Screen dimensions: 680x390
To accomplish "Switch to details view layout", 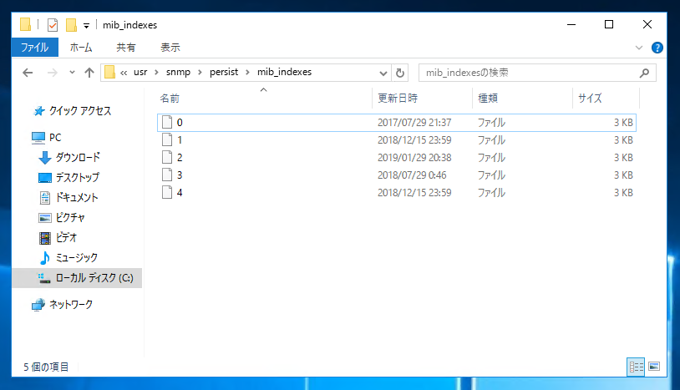I will [636, 367].
